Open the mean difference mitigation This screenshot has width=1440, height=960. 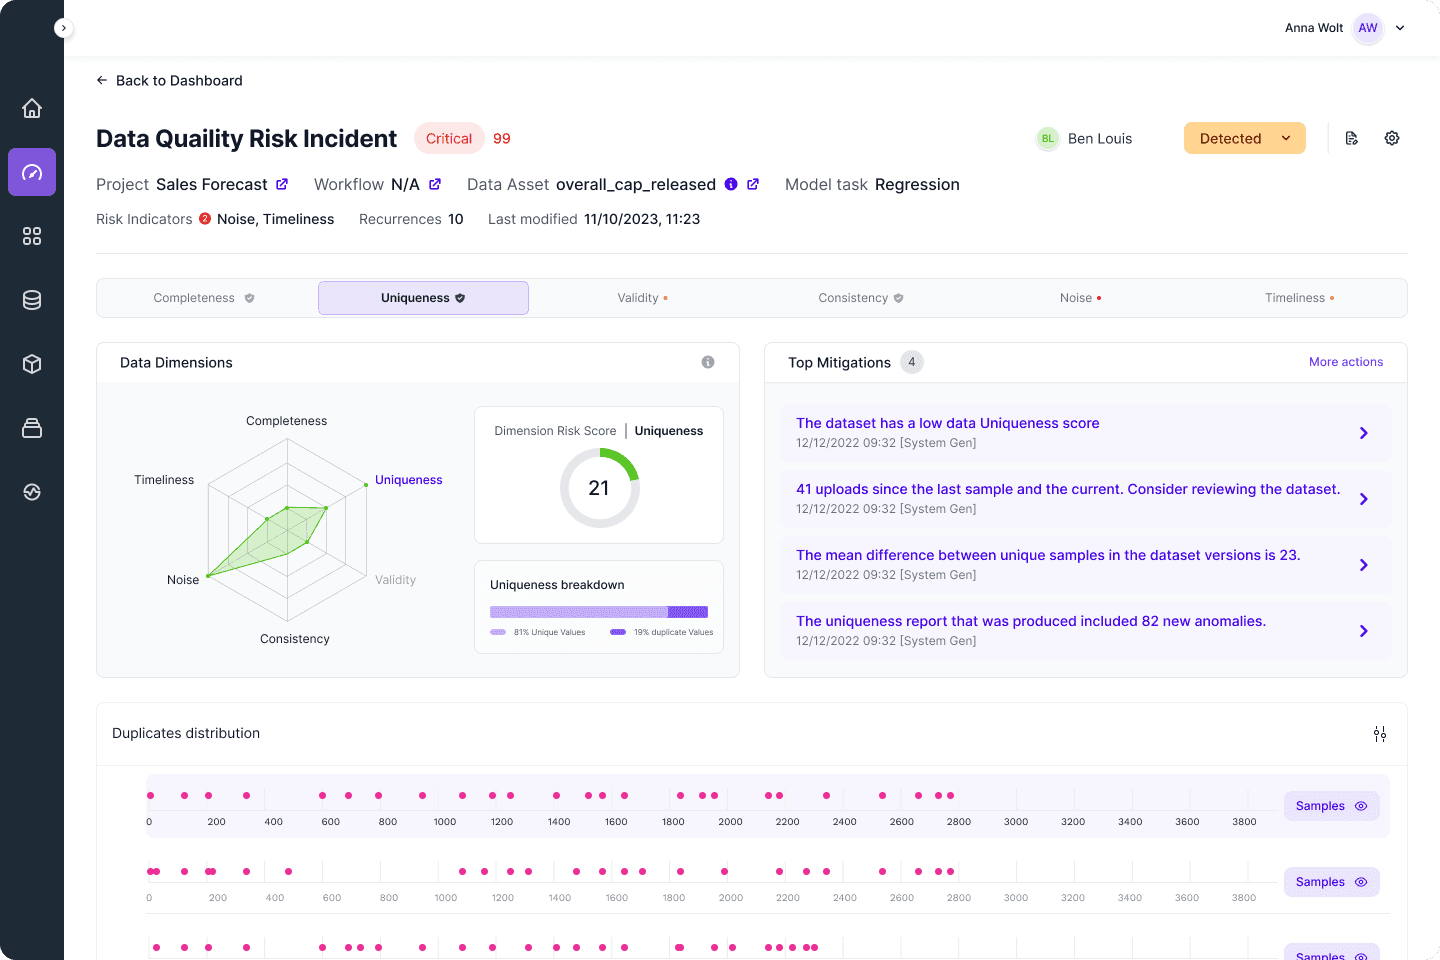1085,565
